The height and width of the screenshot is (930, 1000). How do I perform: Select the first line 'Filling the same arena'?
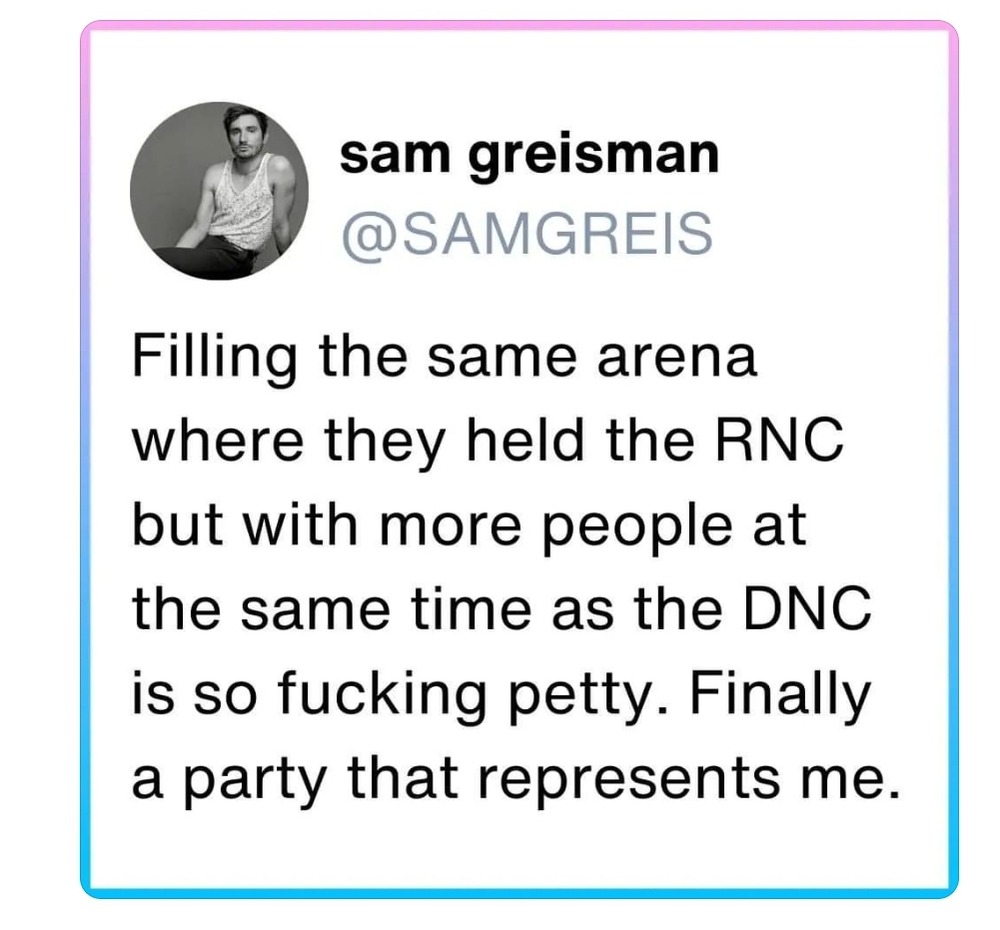point(445,359)
